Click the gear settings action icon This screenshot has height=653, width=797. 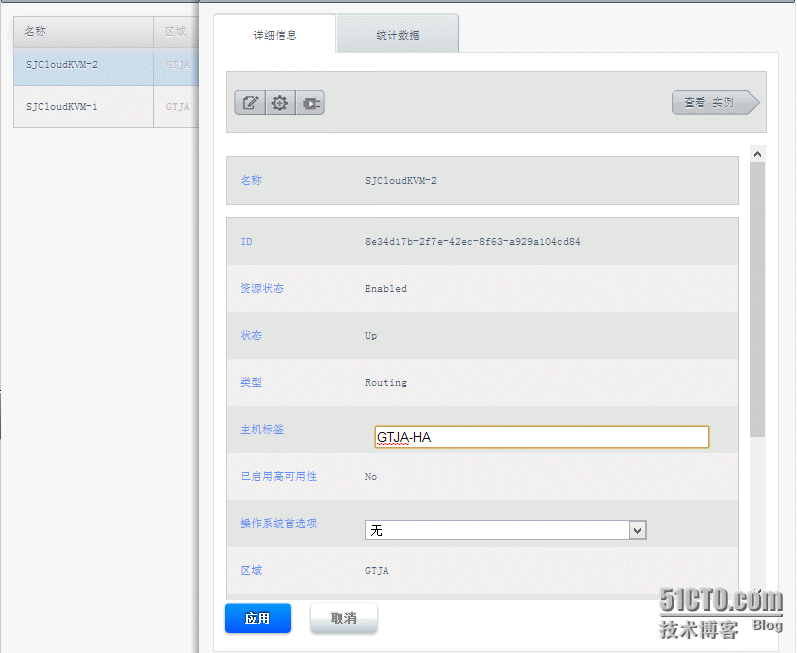tap(280, 103)
